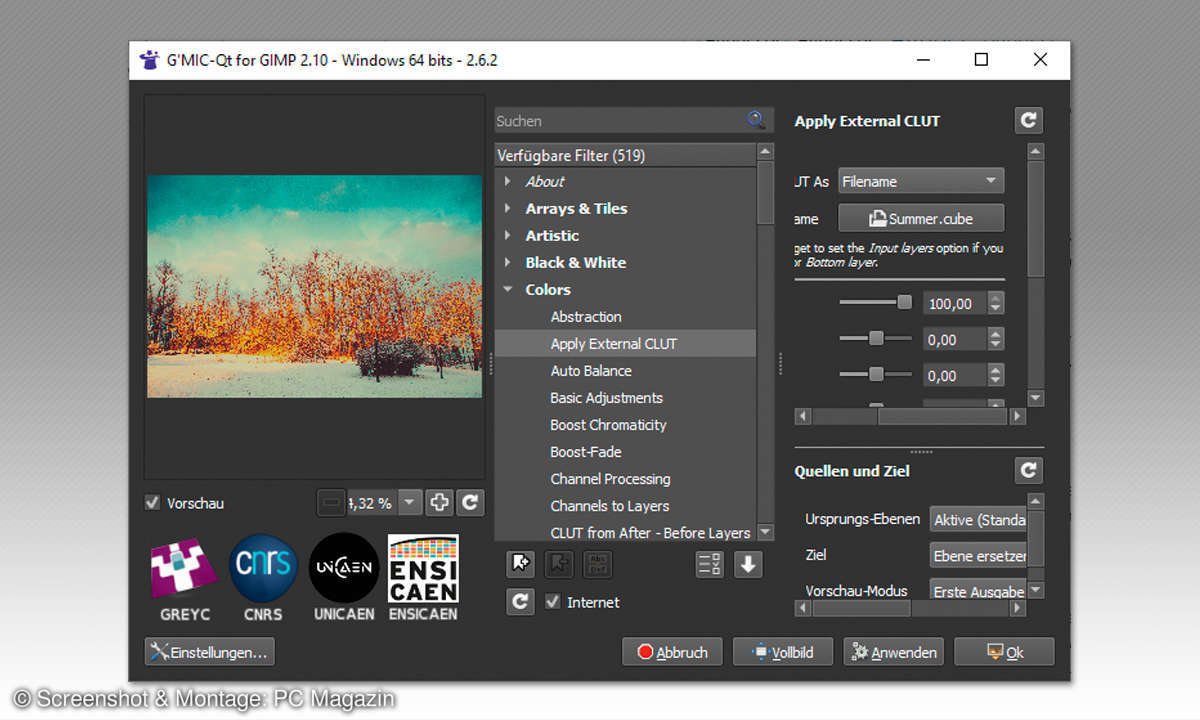Expand the About filter category
This screenshot has width=1200, height=720.
(x=508, y=181)
